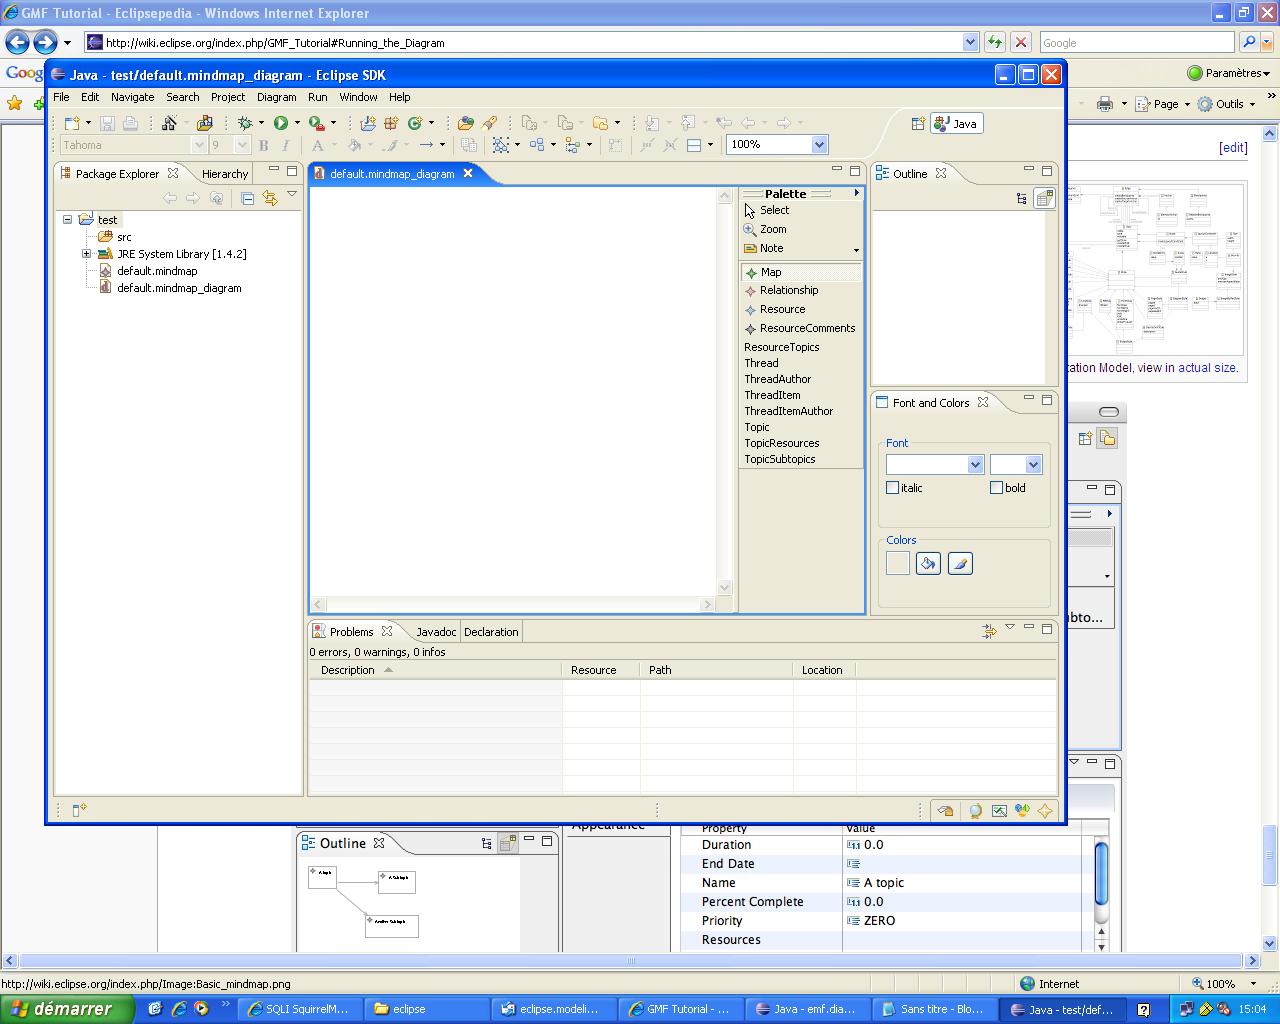Open the 100% zoom dropdown
This screenshot has width=1280, height=1024.
point(819,145)
